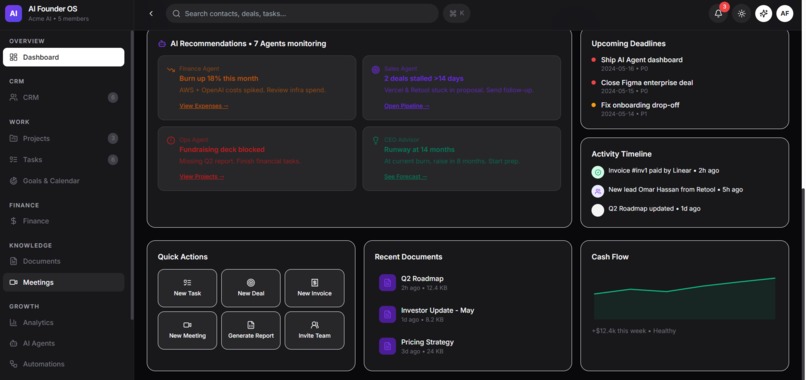Open the AI sparkle assistant icon
Viewport: 806px width, 380px height.
(x=763, y=14)
